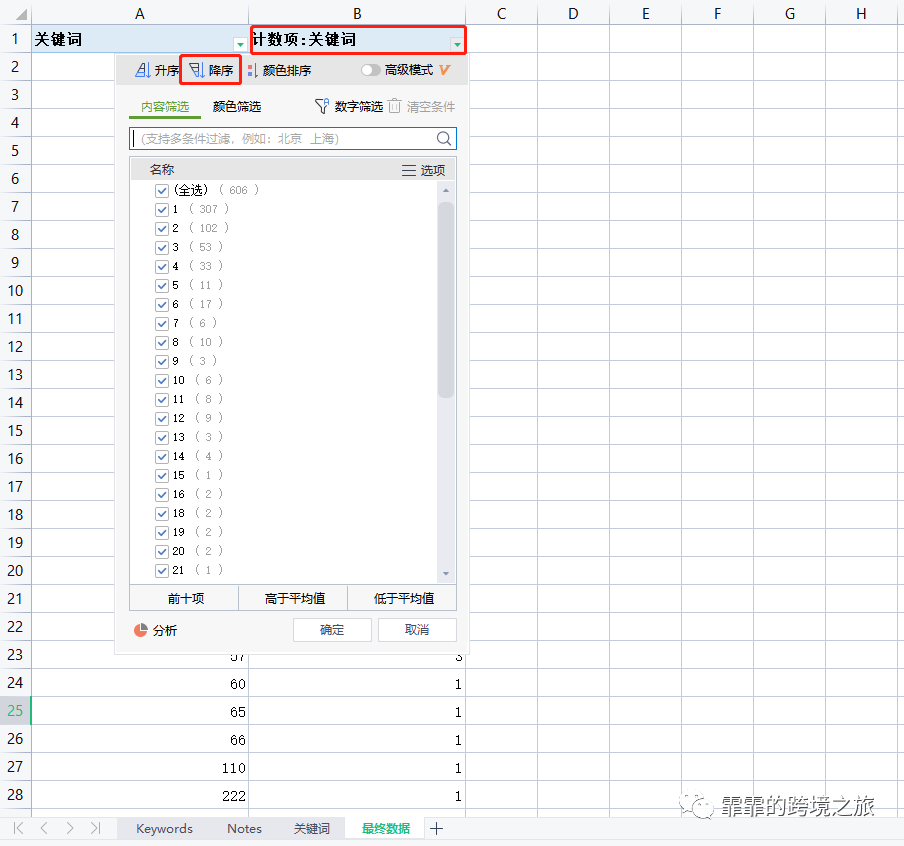Uncheck value 15 (1) checkbox
Image resolution: width=904 pixels, height=846 pixels.
(x=162, y=475)
